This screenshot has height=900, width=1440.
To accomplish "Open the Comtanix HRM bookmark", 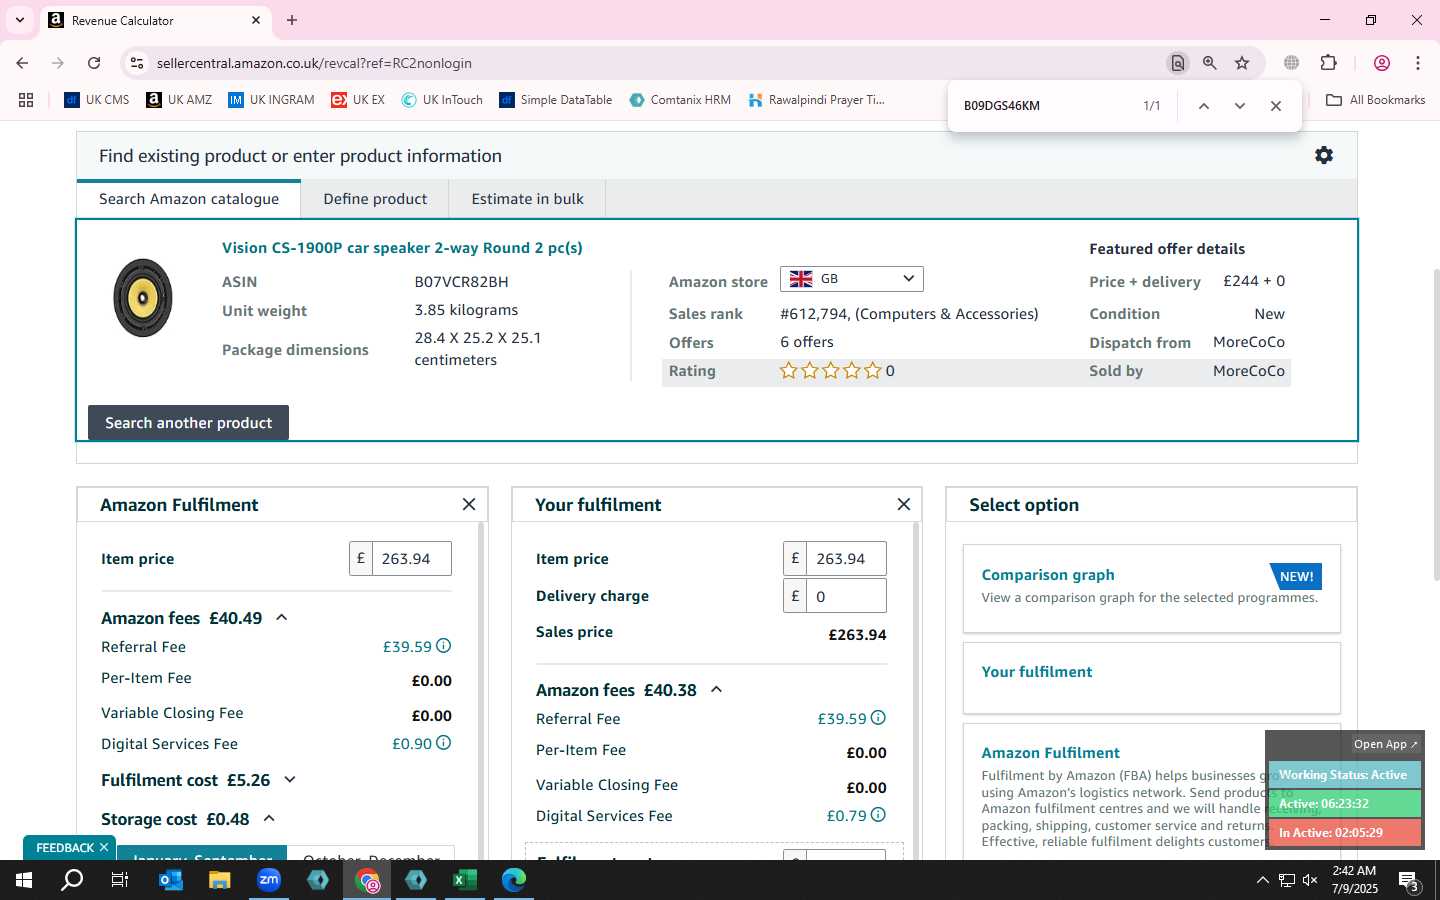I will (680, 100).
